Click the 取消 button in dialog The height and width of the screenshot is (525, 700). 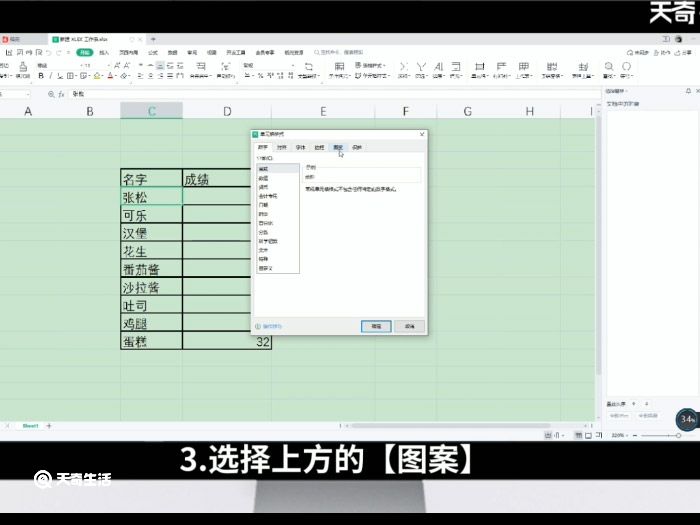(409, 326)
